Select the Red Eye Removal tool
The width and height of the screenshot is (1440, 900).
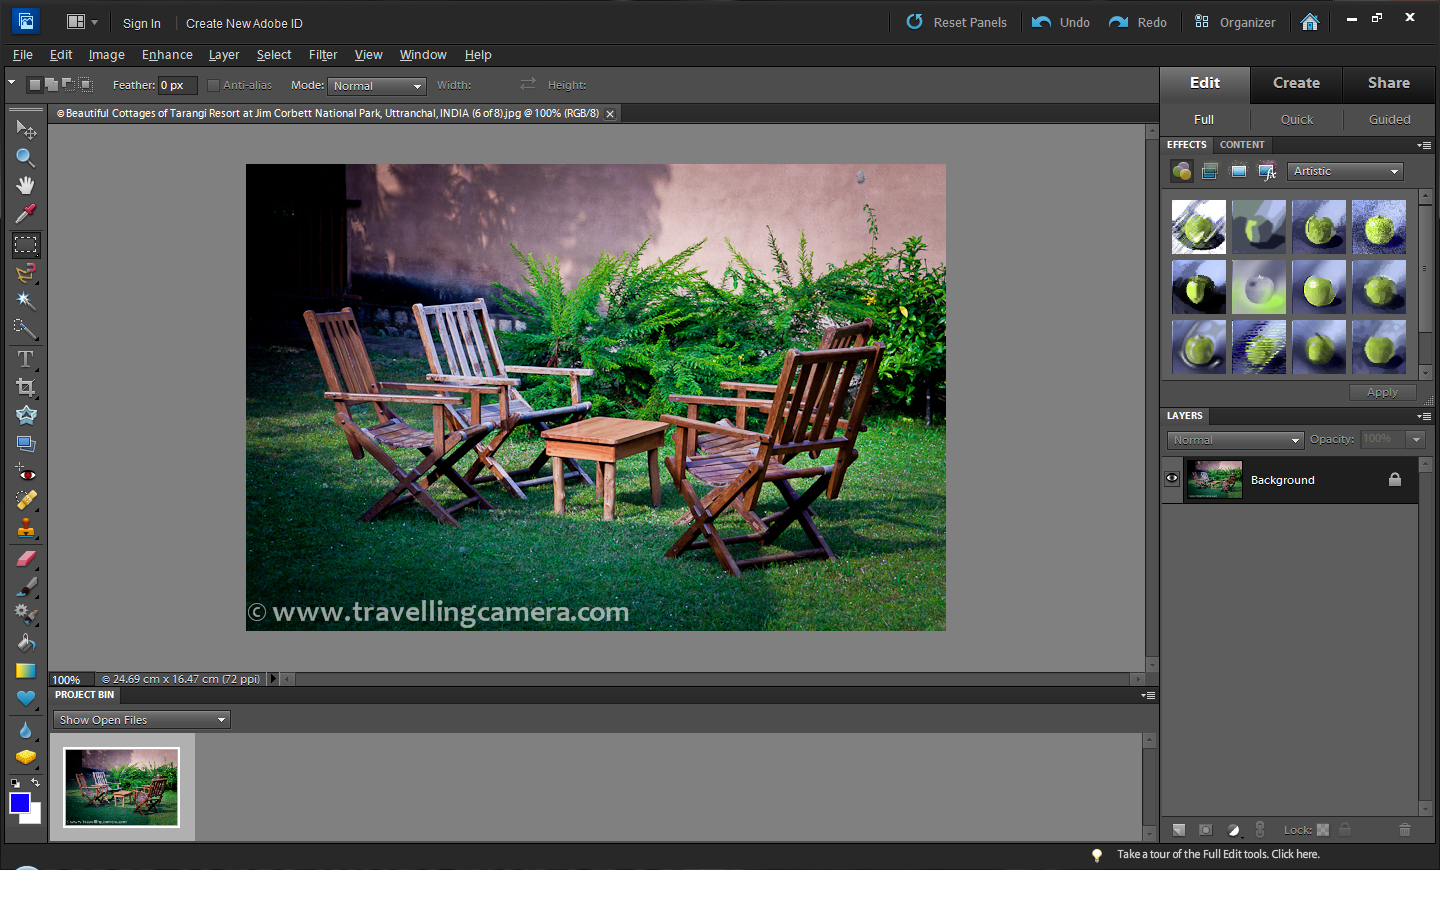pos(26,473)
